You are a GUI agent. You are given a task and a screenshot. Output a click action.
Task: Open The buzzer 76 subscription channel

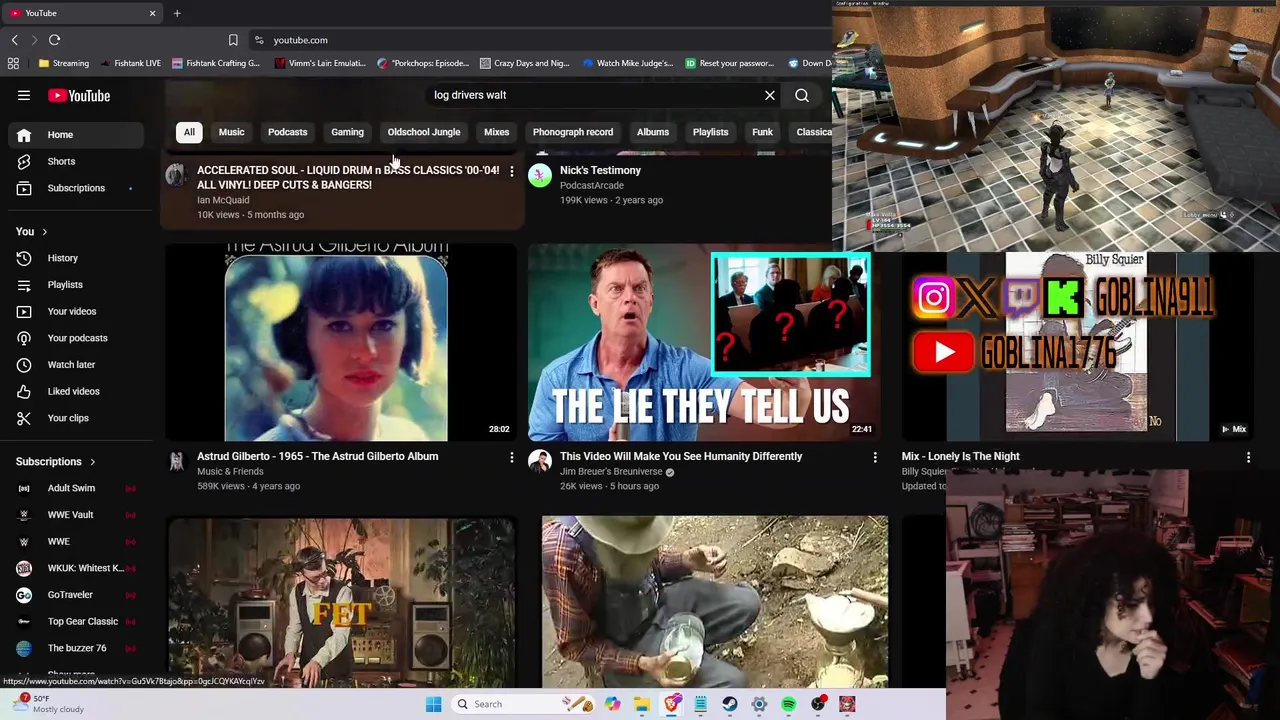78,648
